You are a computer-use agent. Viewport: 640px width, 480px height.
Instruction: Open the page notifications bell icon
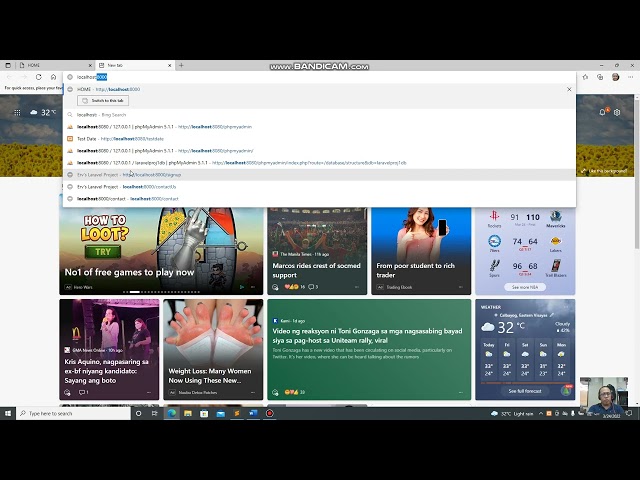602,112
